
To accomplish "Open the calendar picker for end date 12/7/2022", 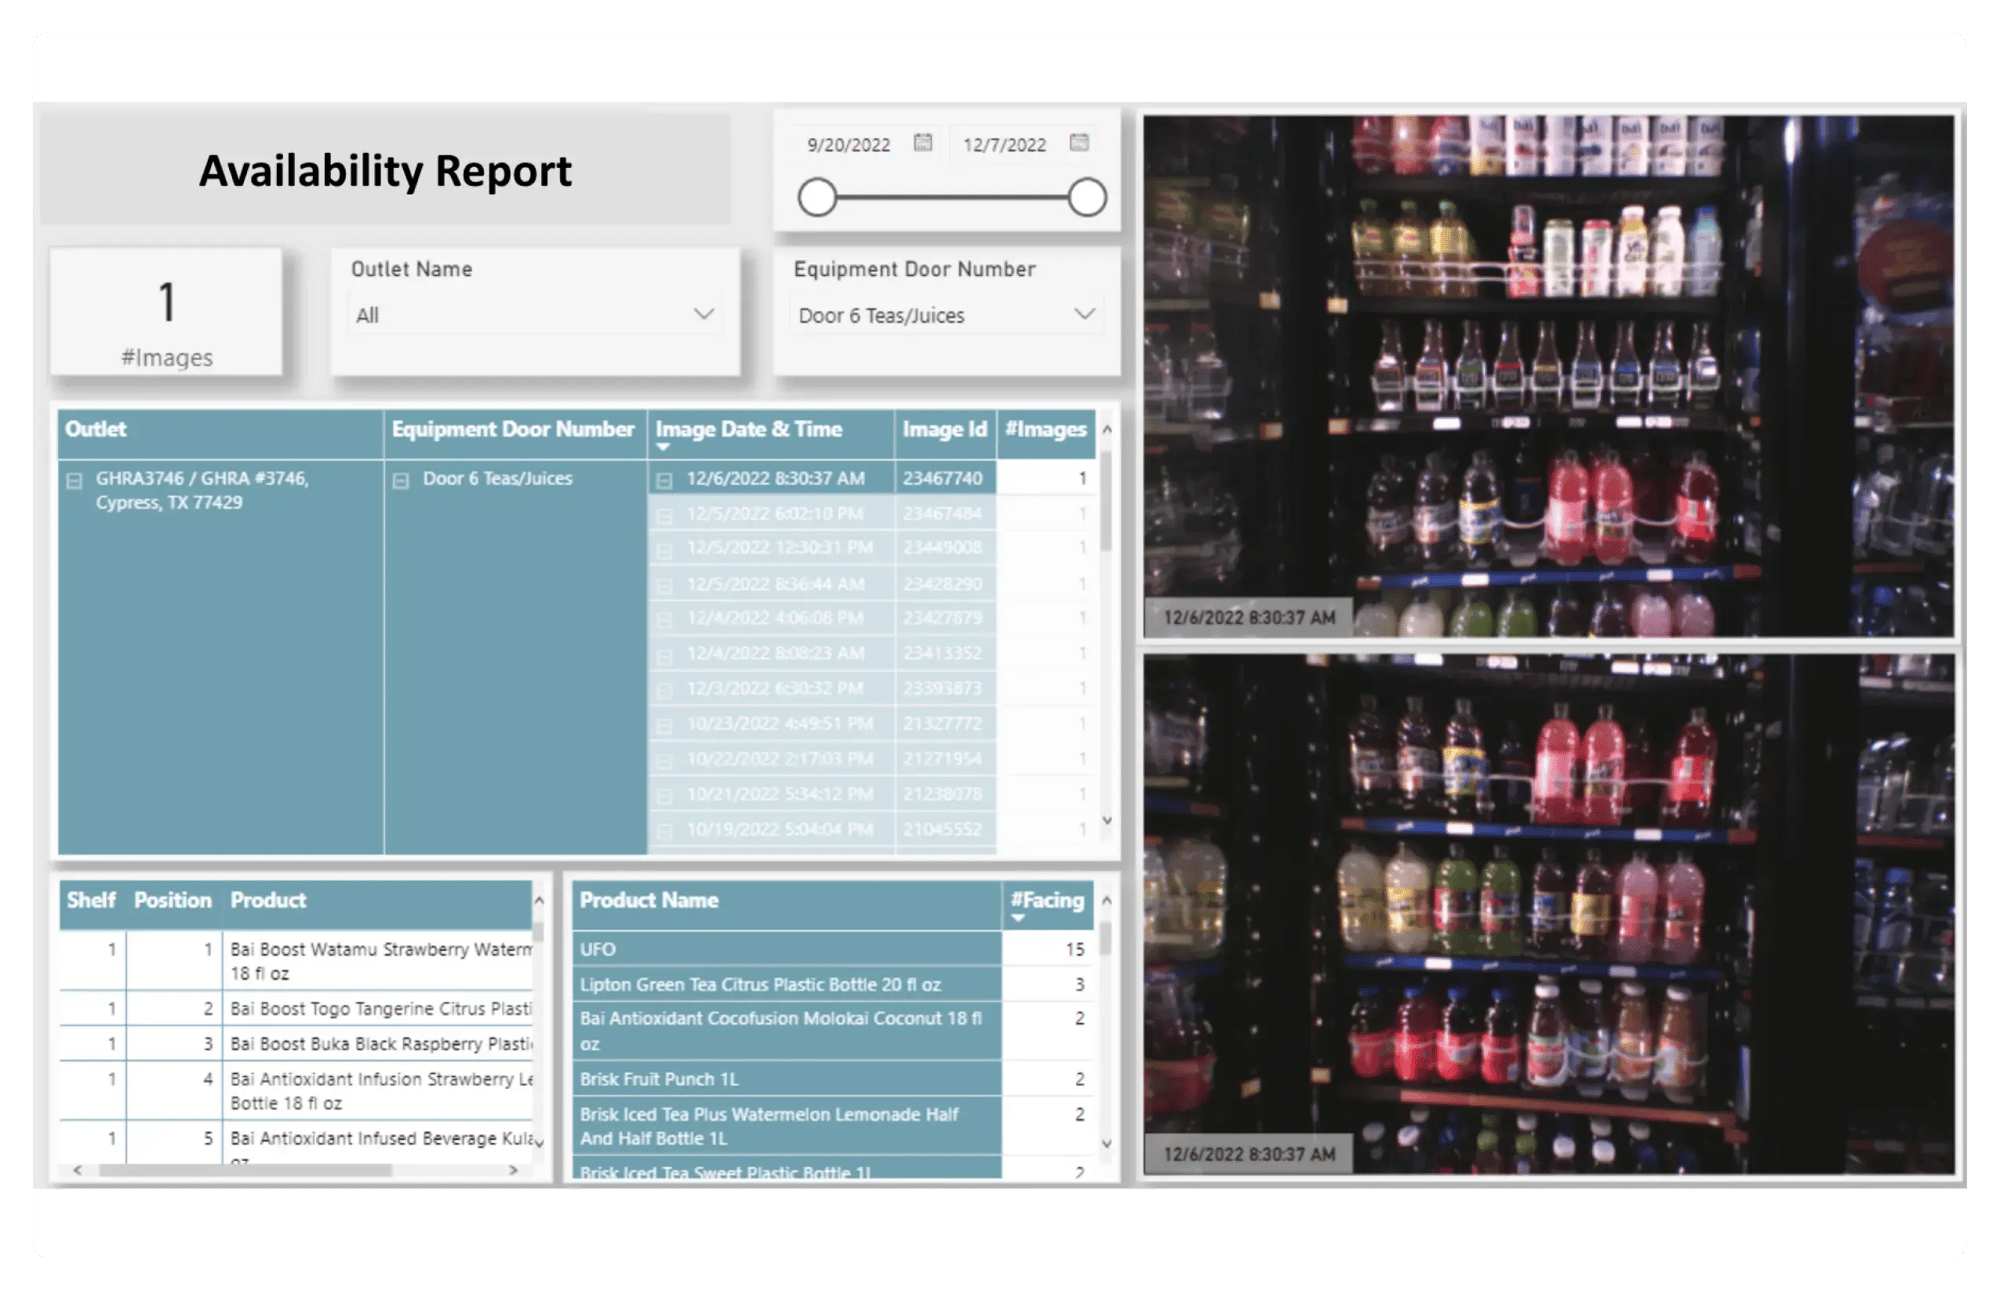I will coord(1080,143).
